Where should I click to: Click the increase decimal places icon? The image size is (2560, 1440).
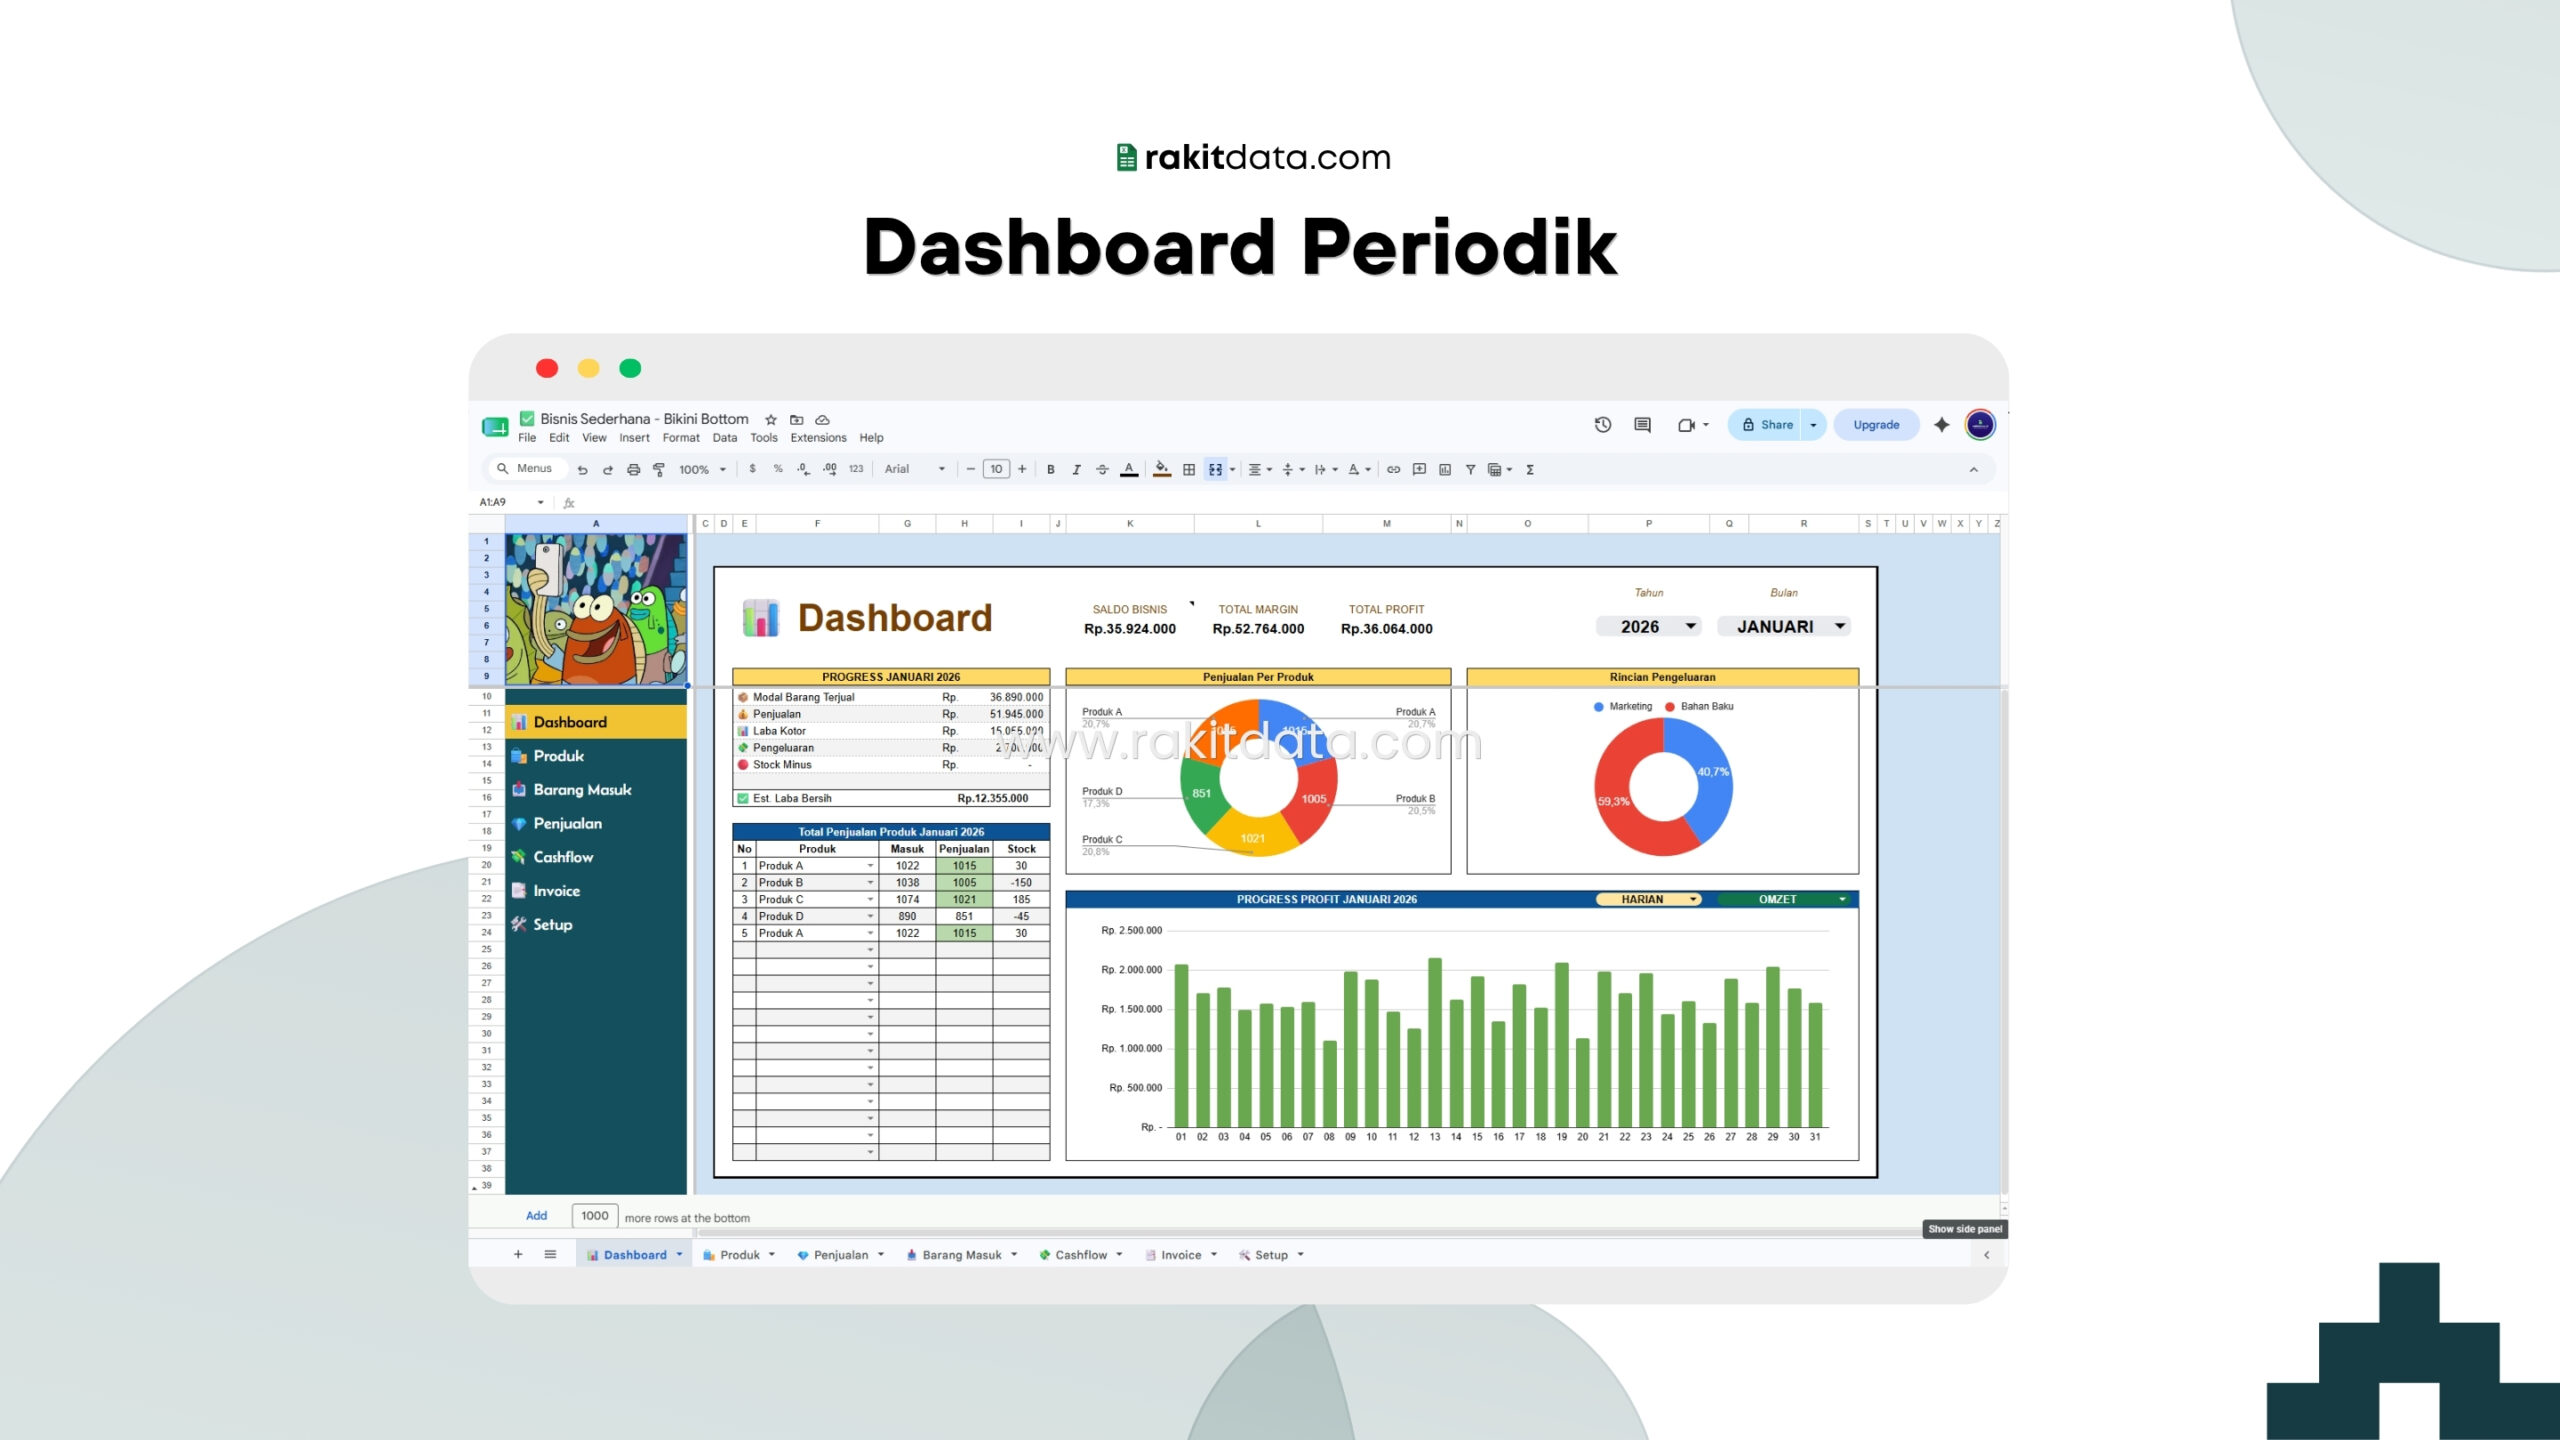point(830,469)
